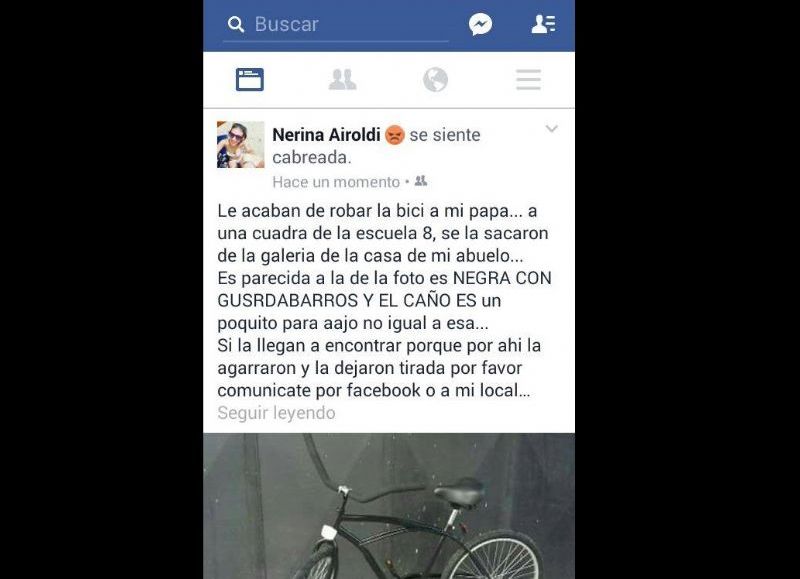Click 'se siente cabreada' feeling text
This screenshot has height=579, width=800.
tap(377, 146)
